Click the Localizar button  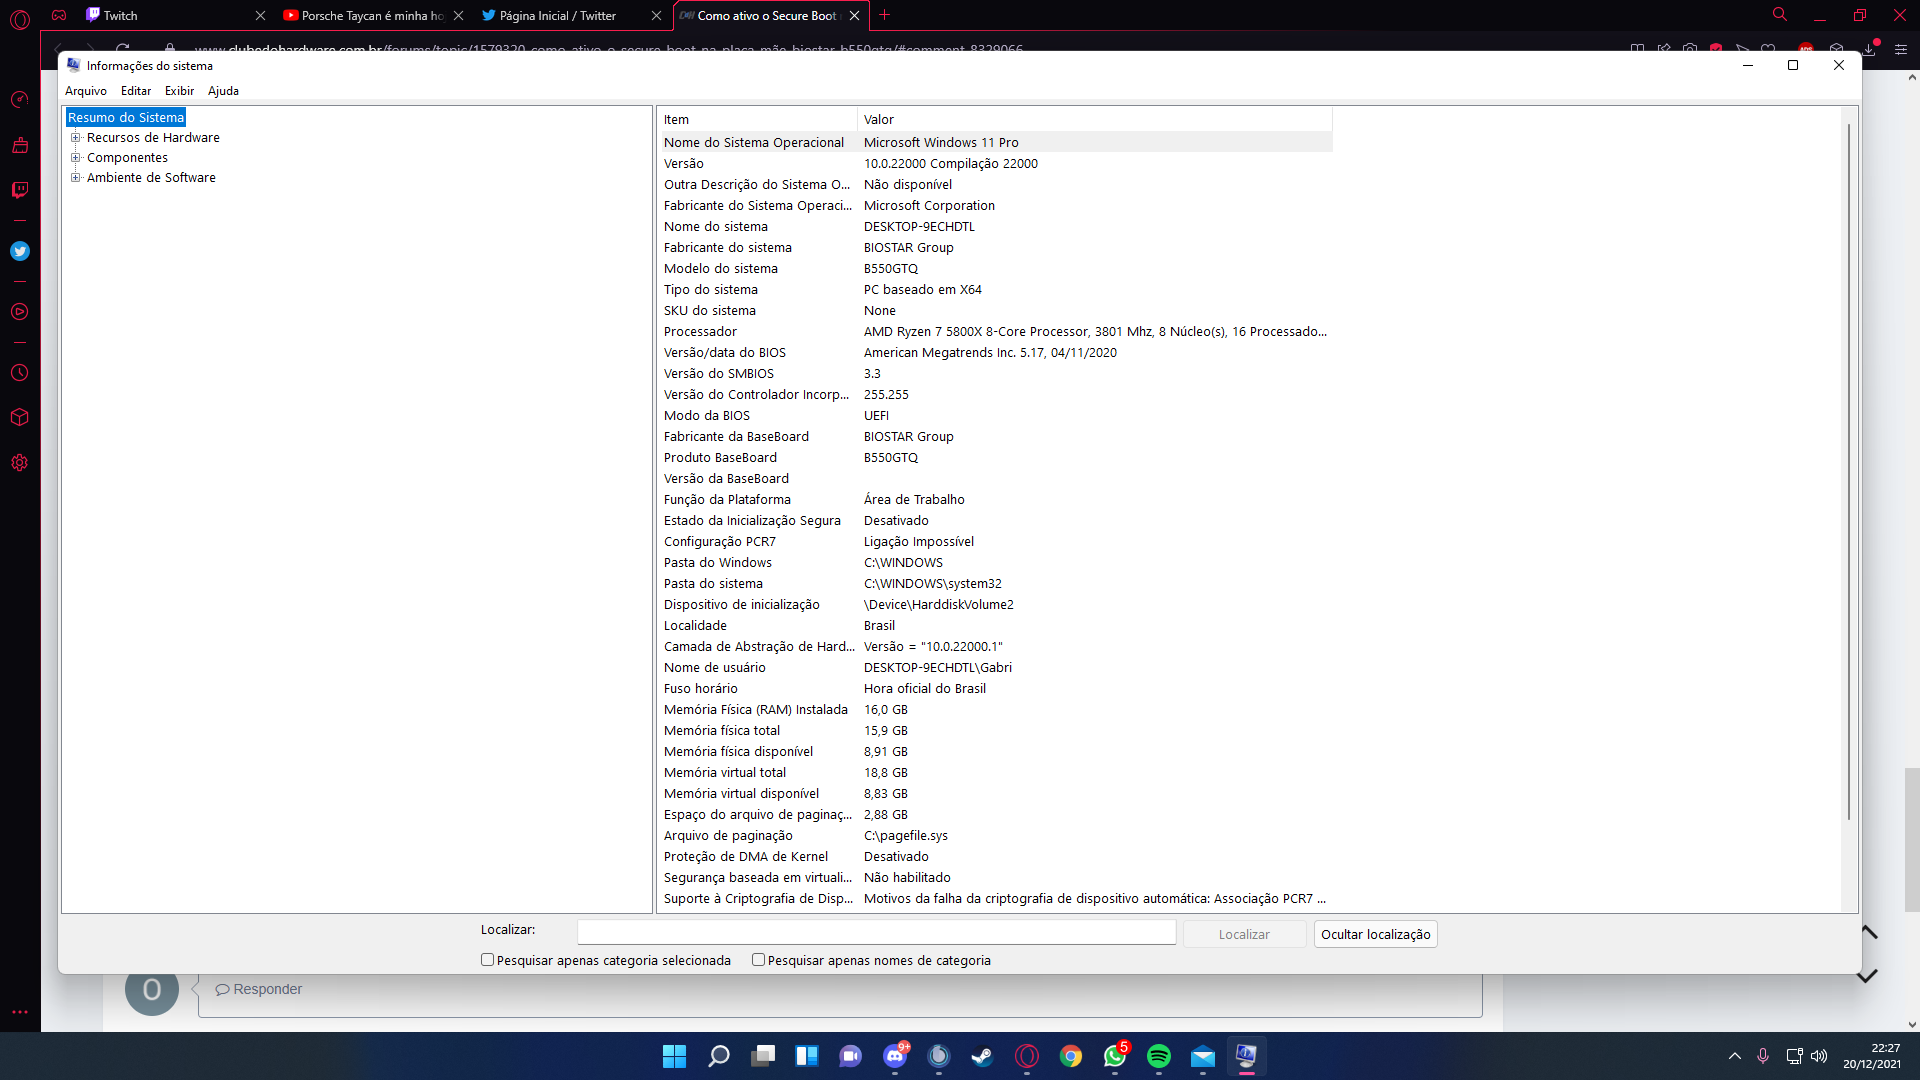[1244, 934]
